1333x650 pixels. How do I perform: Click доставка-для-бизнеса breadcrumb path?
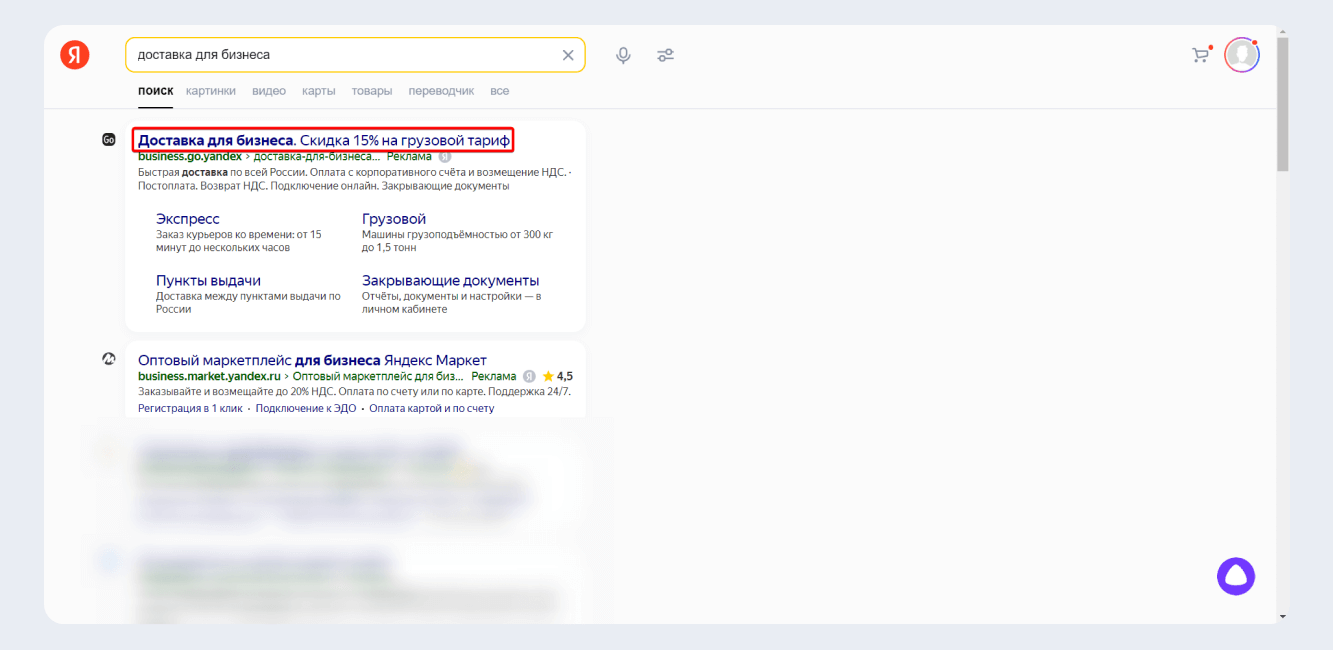click(317, 156)
